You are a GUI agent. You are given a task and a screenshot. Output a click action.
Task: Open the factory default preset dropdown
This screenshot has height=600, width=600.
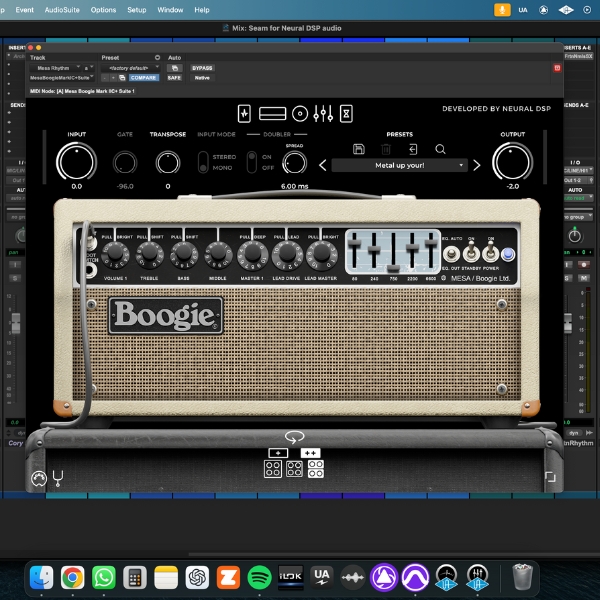coord(130,68)
